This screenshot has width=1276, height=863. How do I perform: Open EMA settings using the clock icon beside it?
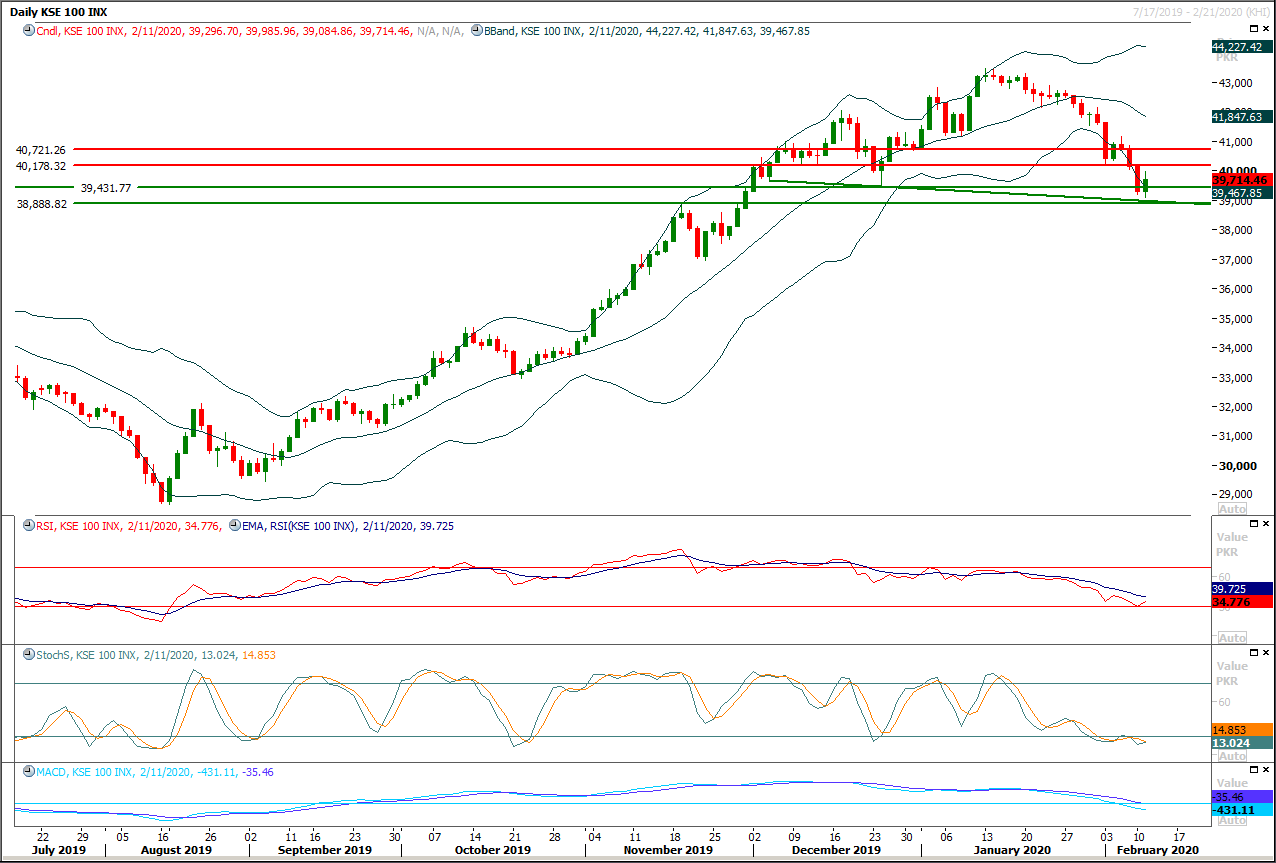234,527
